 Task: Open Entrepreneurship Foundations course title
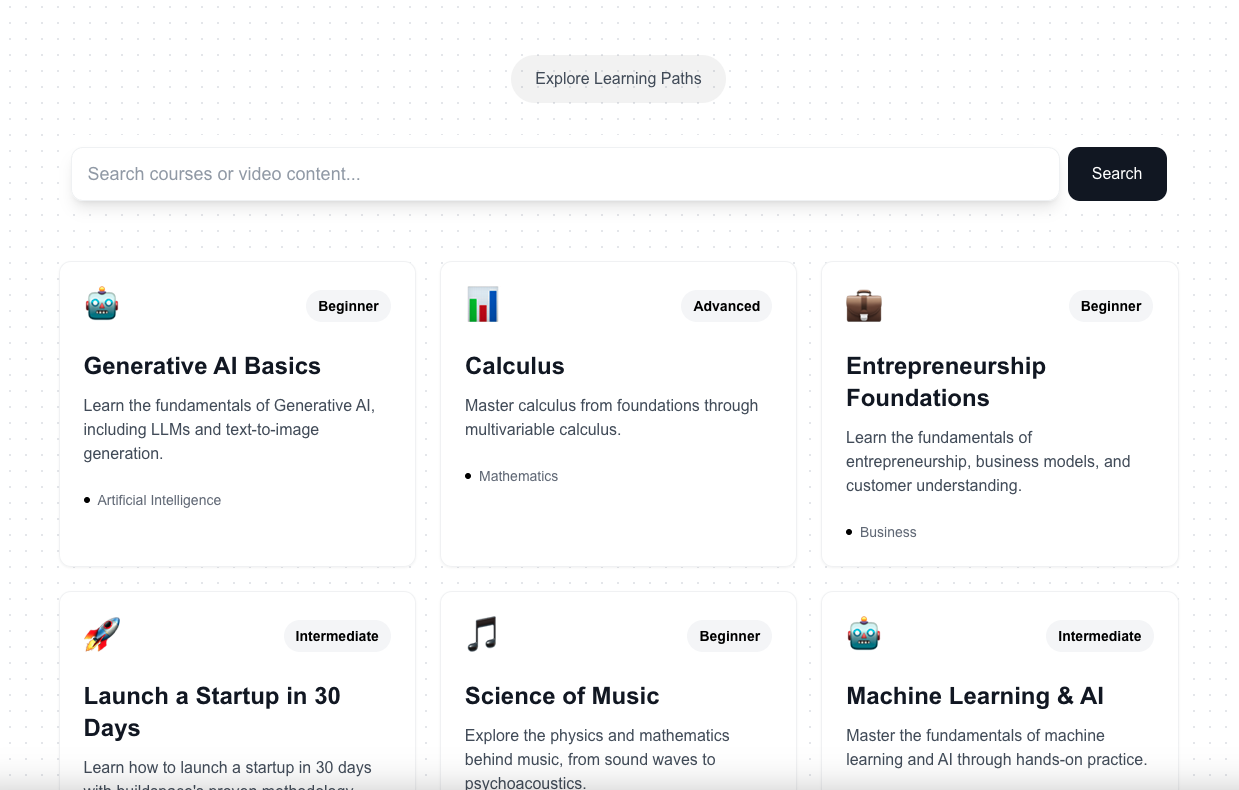(946, 382)
